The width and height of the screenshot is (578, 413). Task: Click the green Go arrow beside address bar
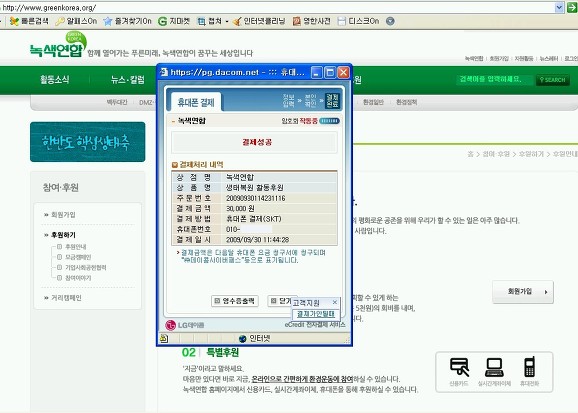(x=572, y=7)
